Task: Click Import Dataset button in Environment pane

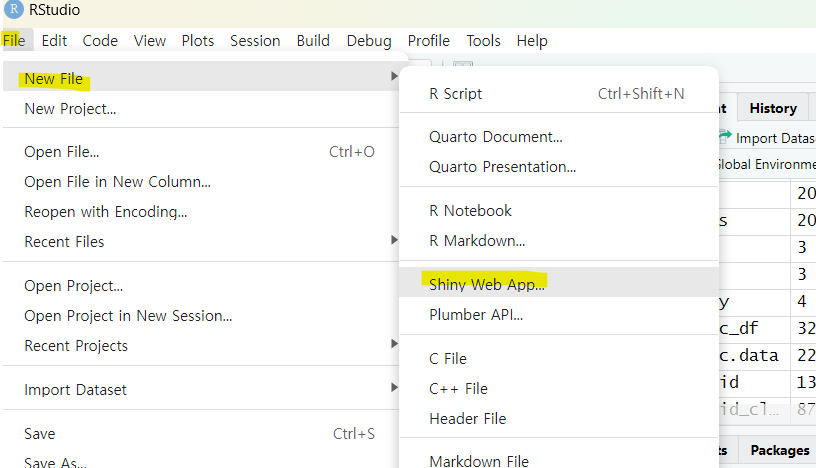Action: click(768, 138)
